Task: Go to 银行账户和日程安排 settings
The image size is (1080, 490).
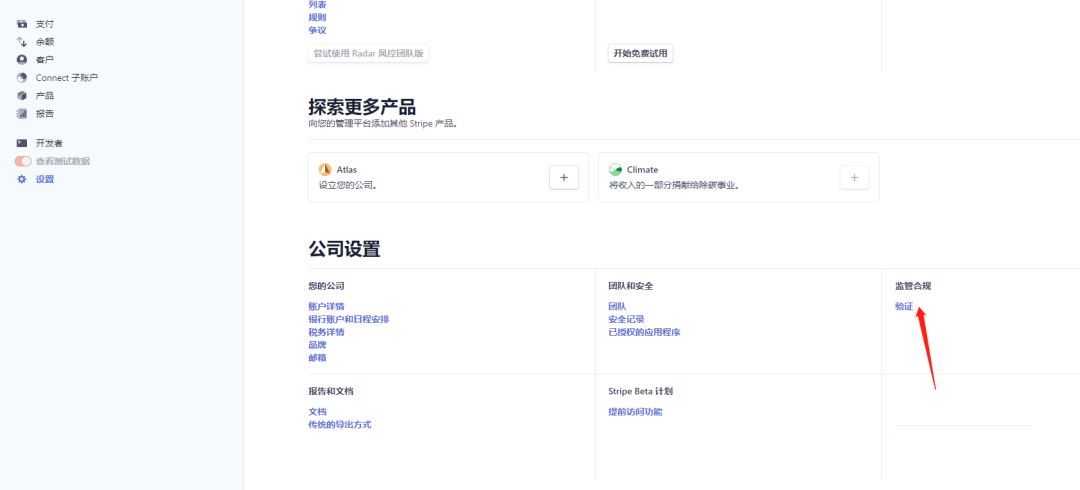Action: click(349, 319)
